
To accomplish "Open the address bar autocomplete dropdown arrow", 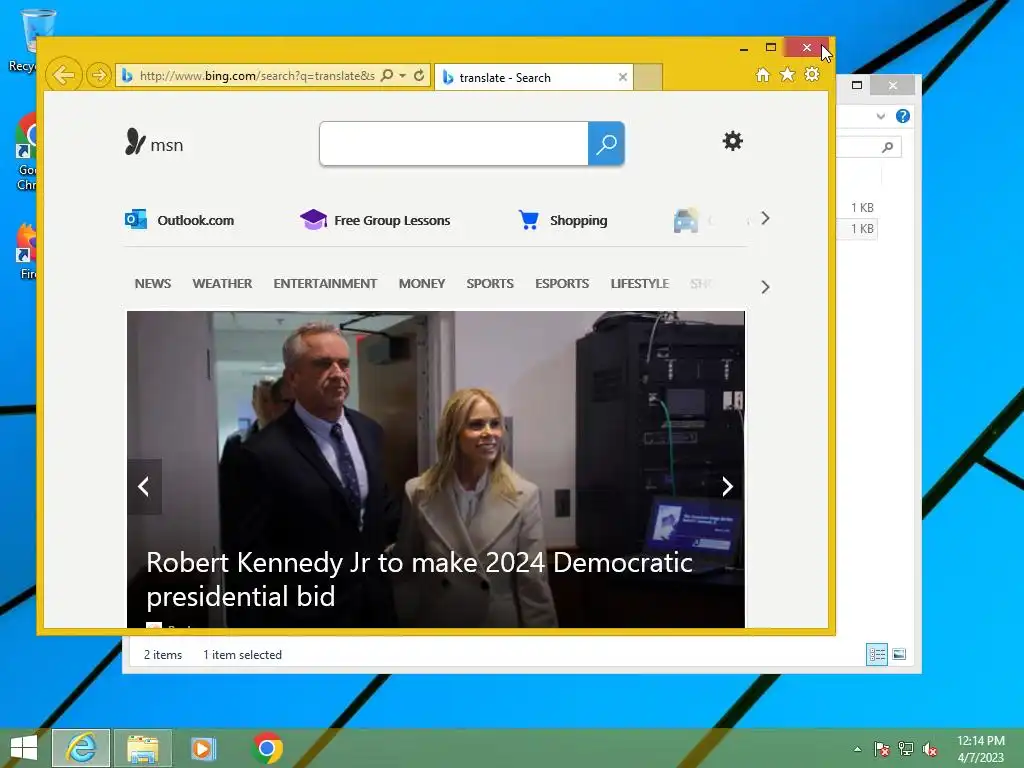I will [x=402, y=76].
